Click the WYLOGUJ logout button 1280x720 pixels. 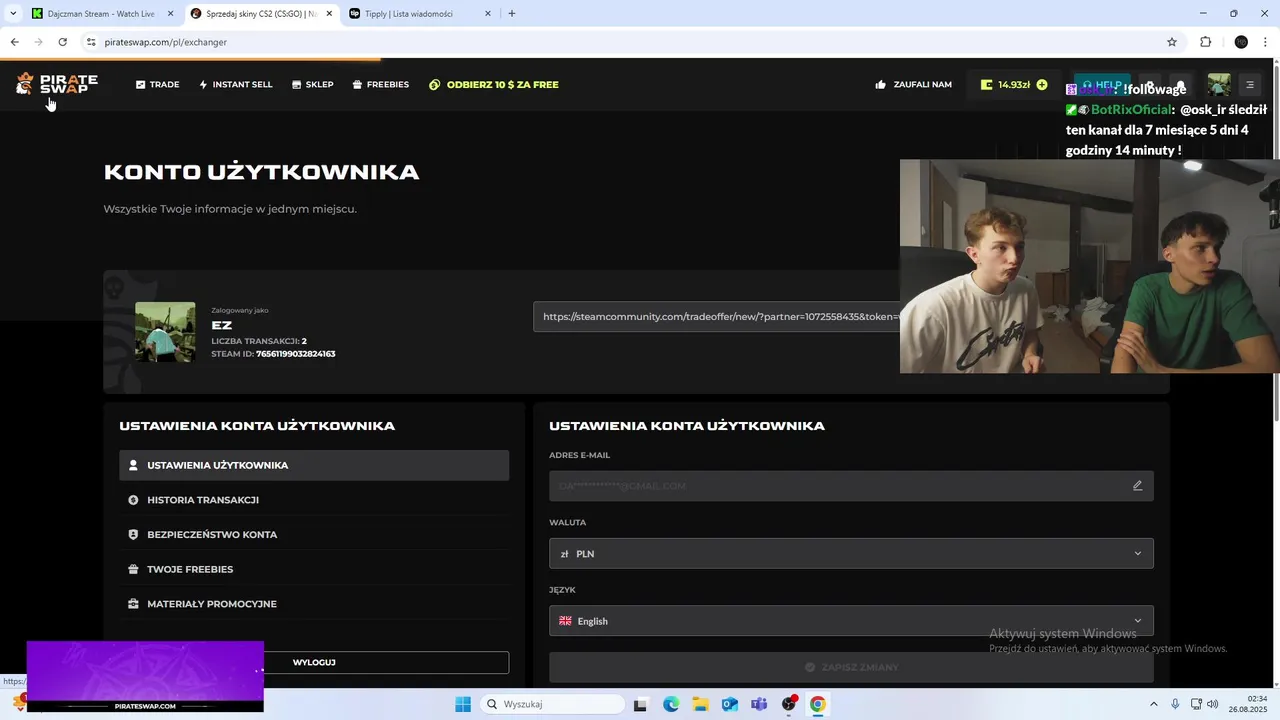(314, 662)
